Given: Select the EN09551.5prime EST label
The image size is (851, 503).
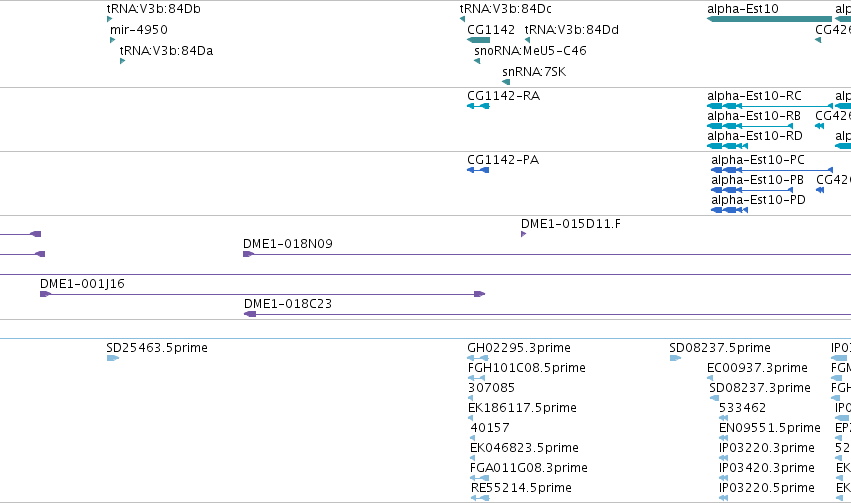Looking at the screenshot, I should coord(770,428).
